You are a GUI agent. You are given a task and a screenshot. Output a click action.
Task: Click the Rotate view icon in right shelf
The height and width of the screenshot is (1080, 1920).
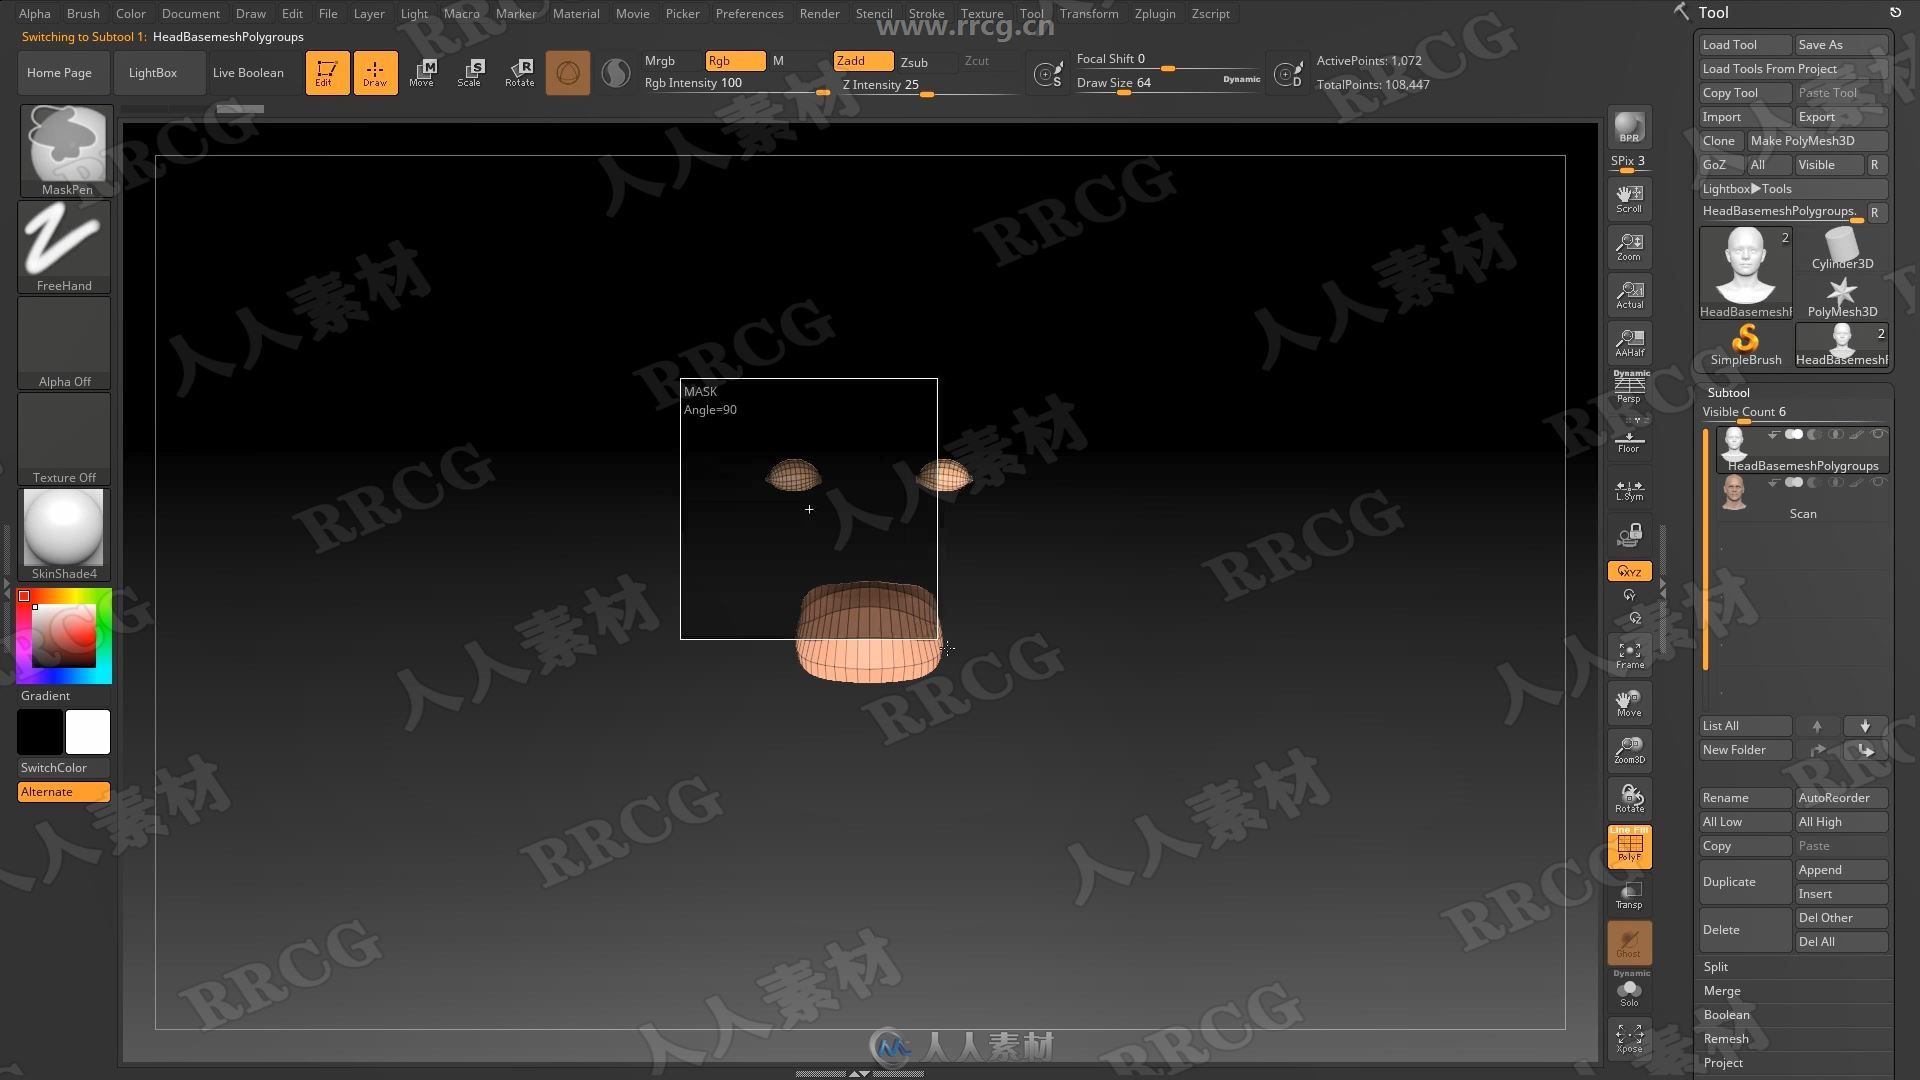pyautogui.click(x=1629, y=798)
